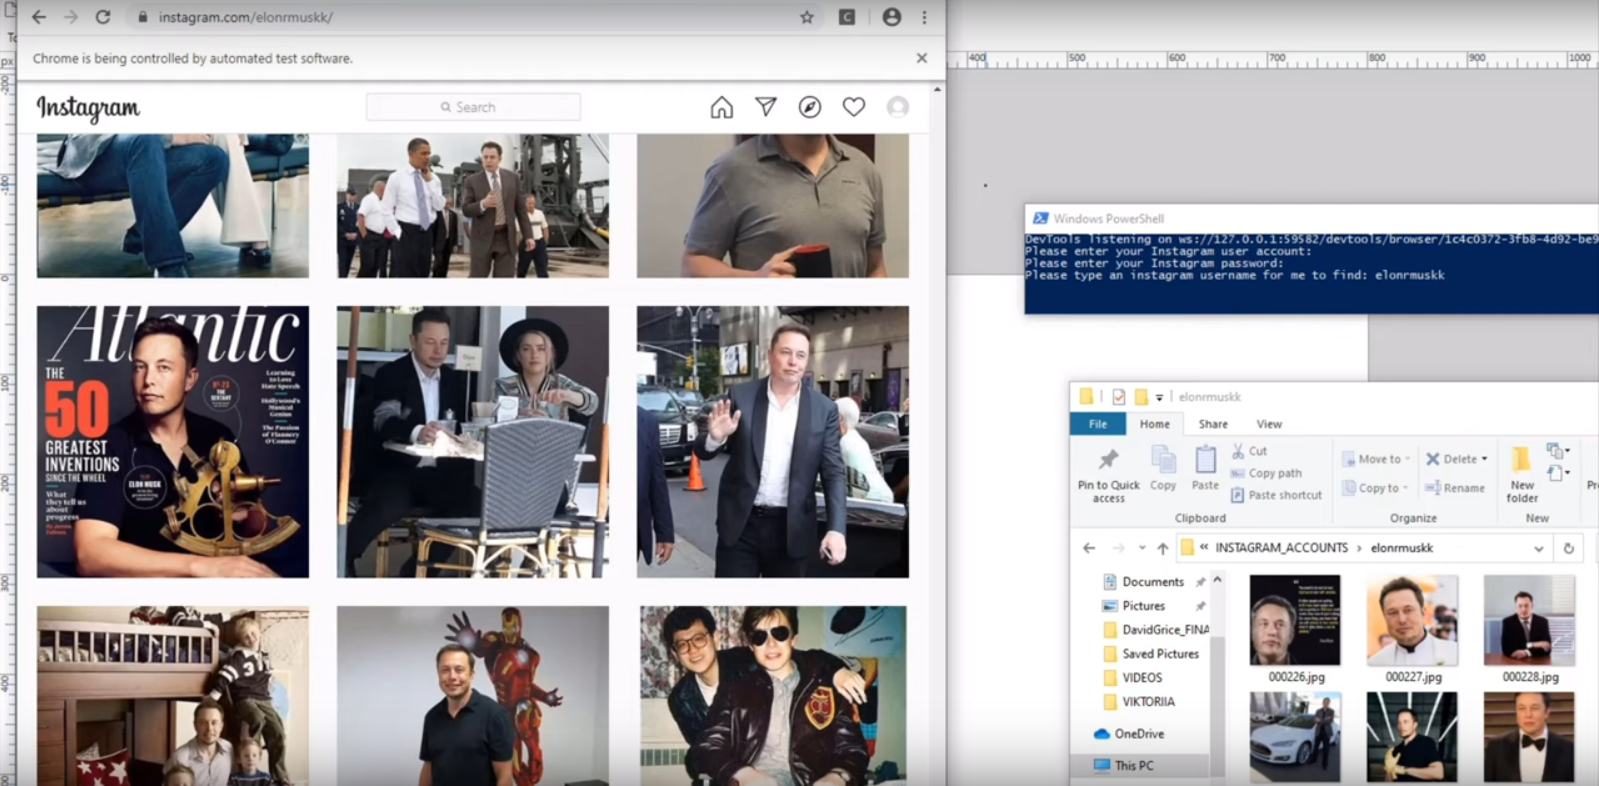Click the Windows PowerShell title bar

[1311, 218]
